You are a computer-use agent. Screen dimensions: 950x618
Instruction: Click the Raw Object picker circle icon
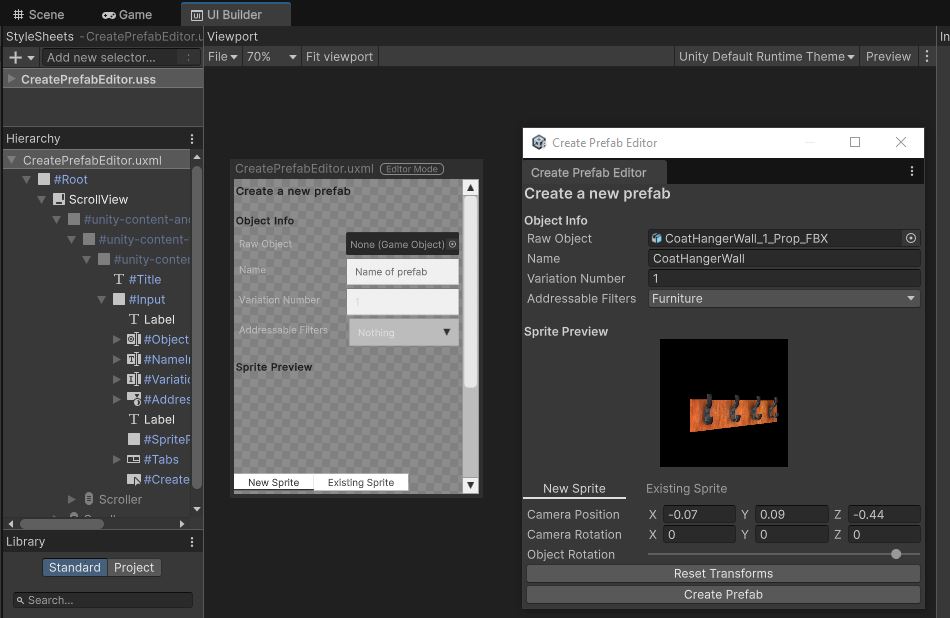[x=910, y=238]
